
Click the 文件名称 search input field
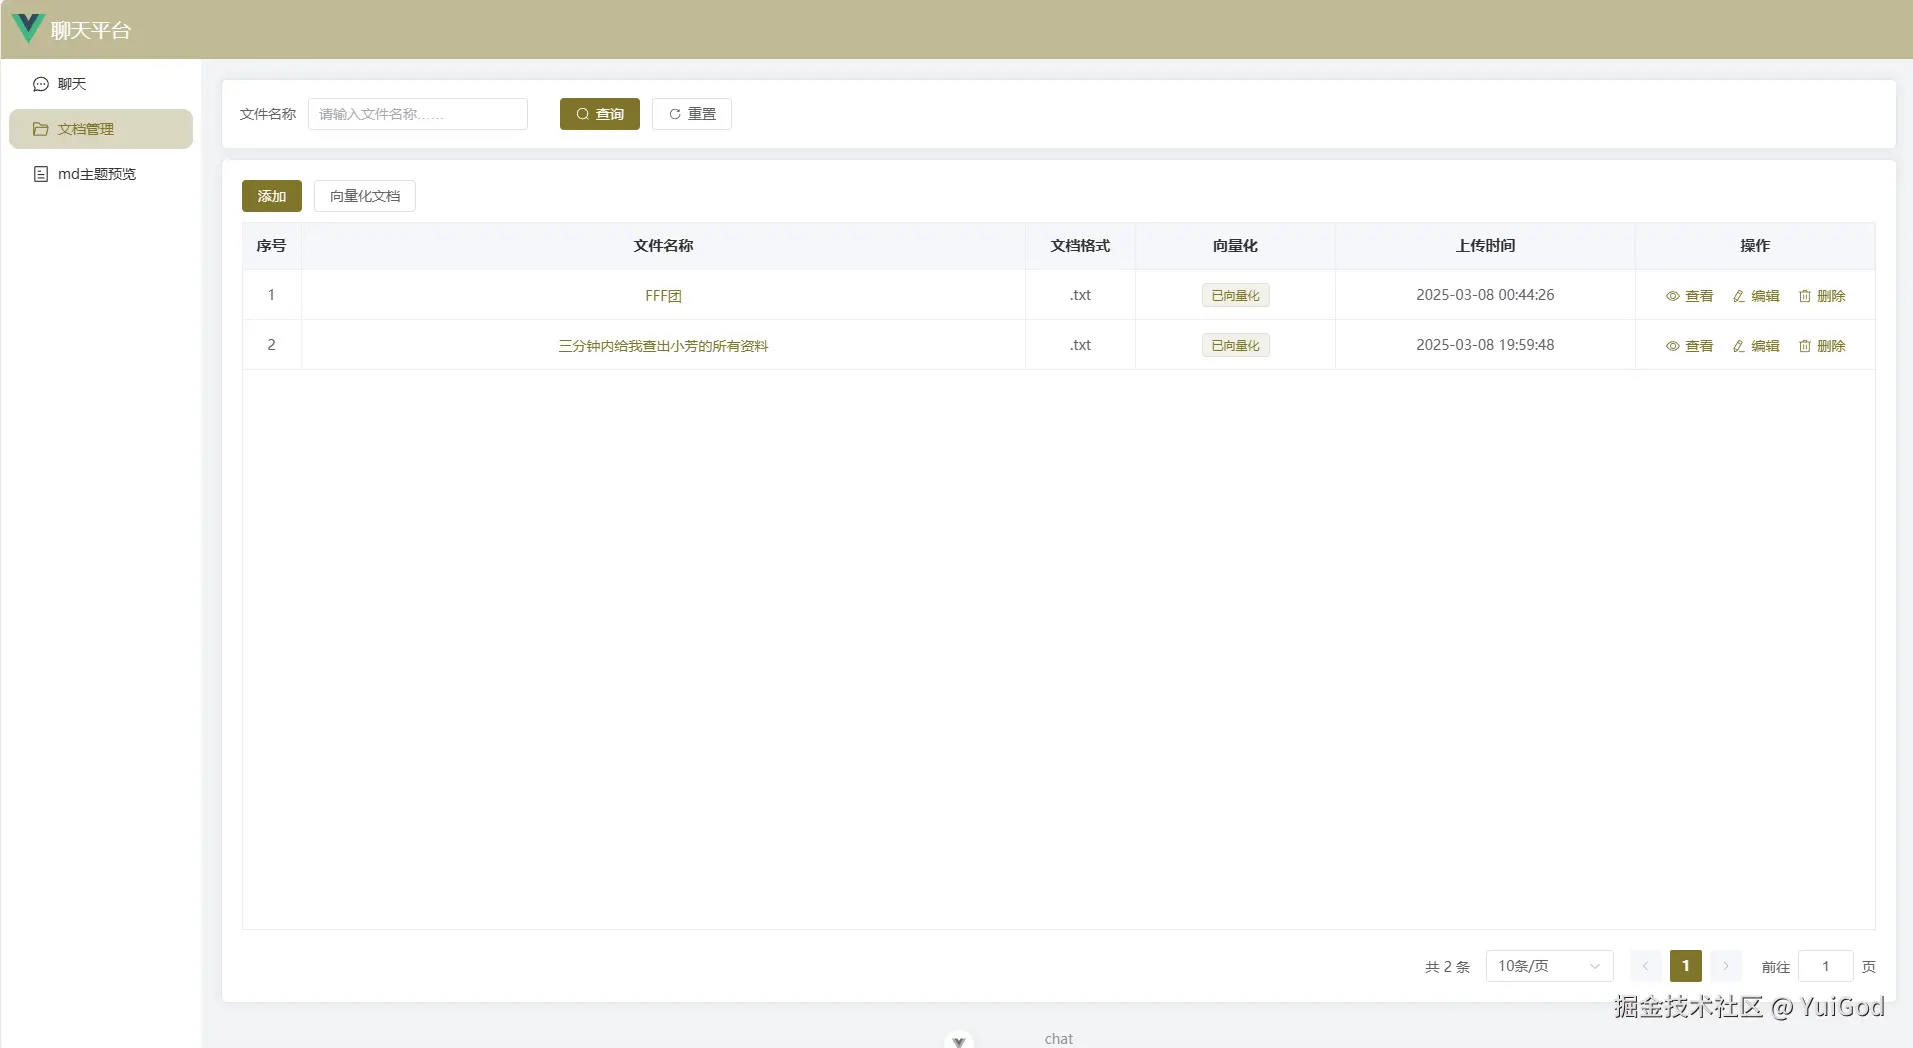[x=418, y=114]
